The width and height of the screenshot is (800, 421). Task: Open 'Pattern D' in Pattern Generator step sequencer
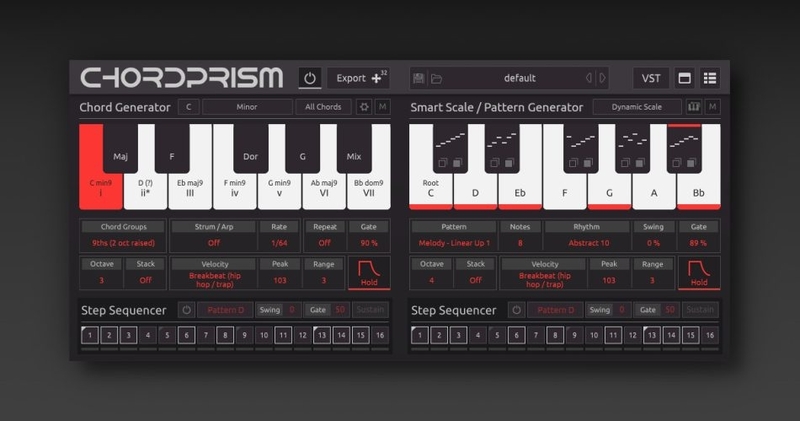[556, 310]
